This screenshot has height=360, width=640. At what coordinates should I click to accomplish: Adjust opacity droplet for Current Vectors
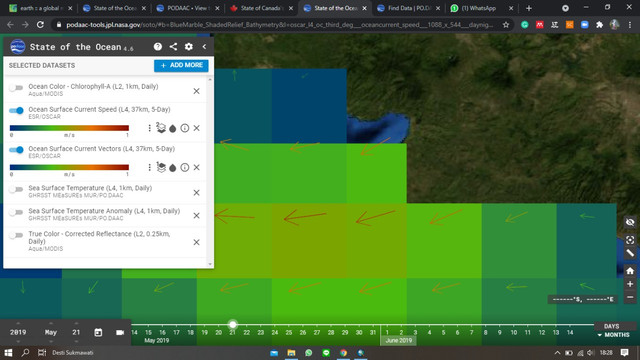pyautogui.click(x=173, y=168)
